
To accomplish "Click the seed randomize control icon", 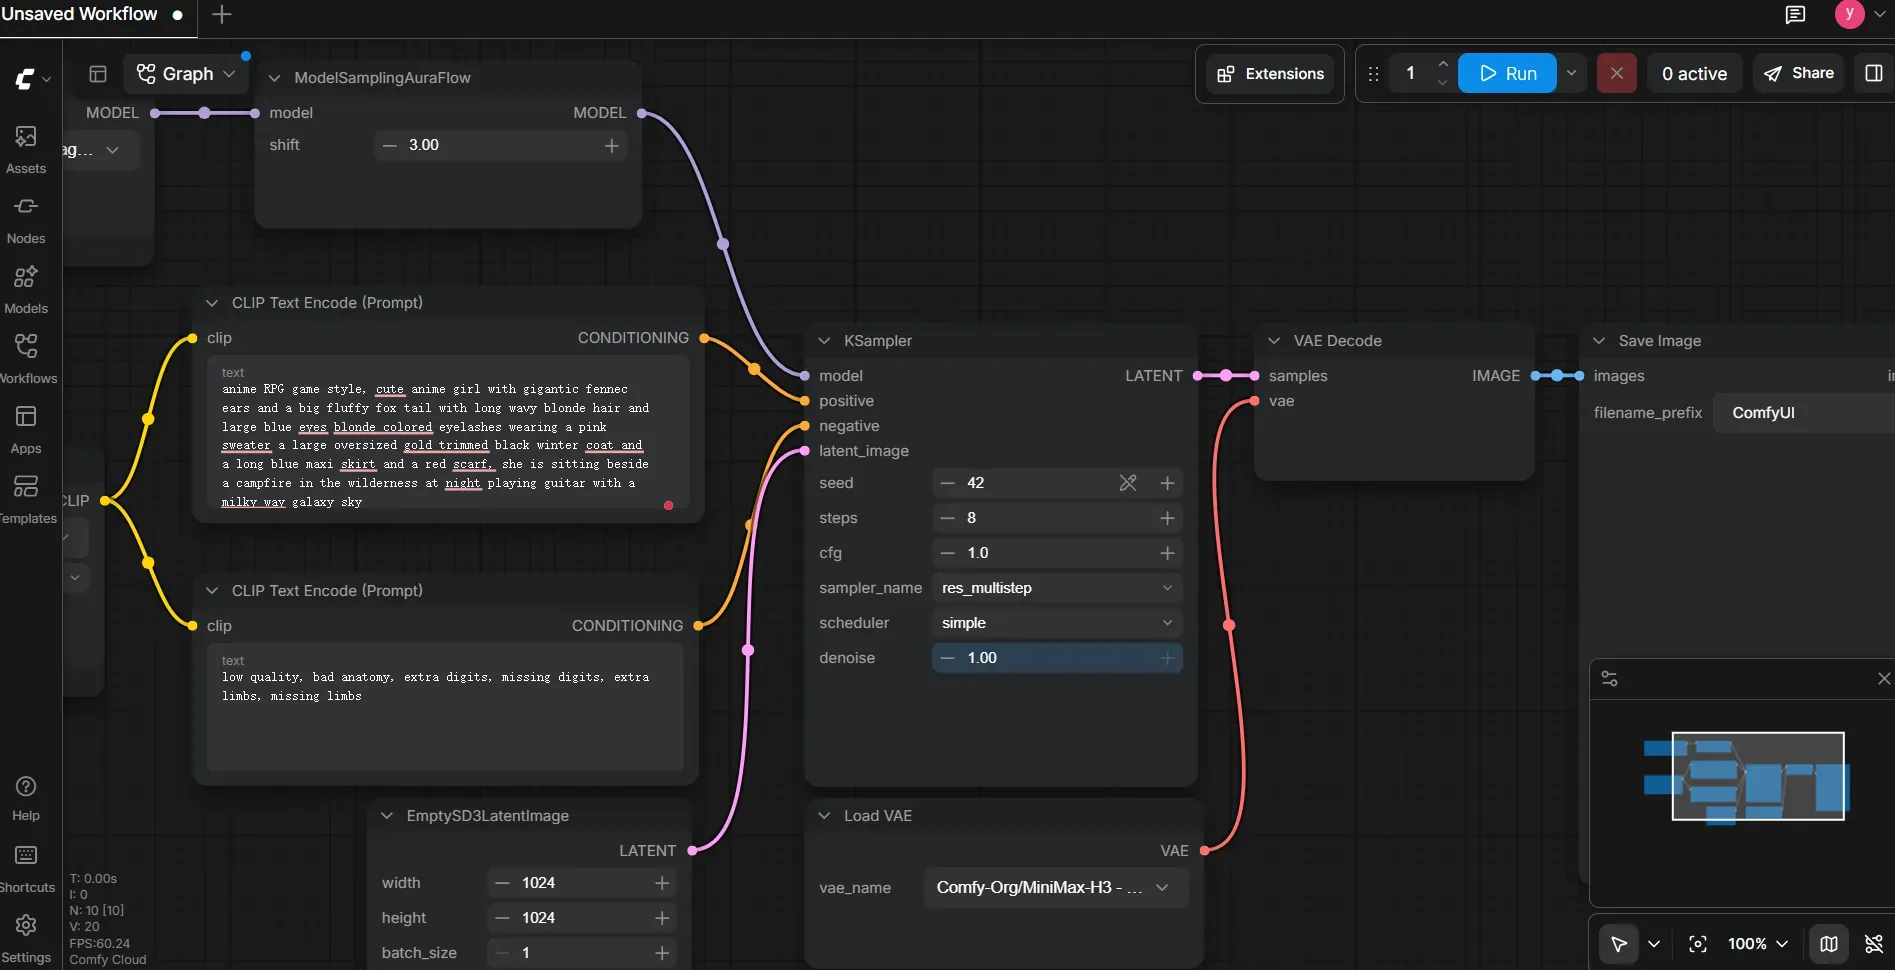I will (x=1128, y=483).
